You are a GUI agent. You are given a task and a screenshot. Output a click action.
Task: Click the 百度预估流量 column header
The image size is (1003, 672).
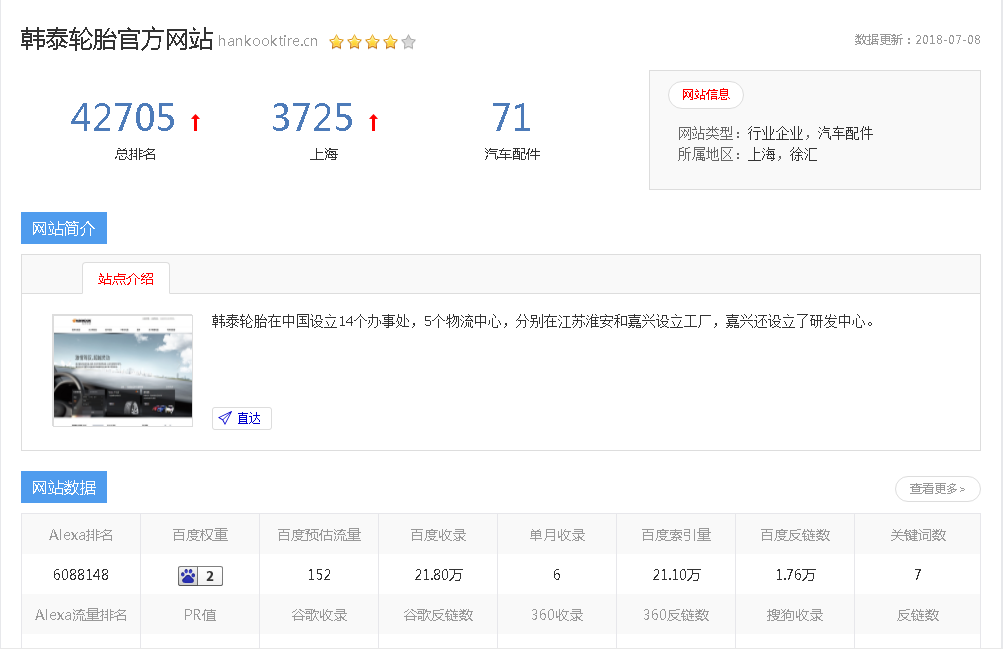(319, 535)
